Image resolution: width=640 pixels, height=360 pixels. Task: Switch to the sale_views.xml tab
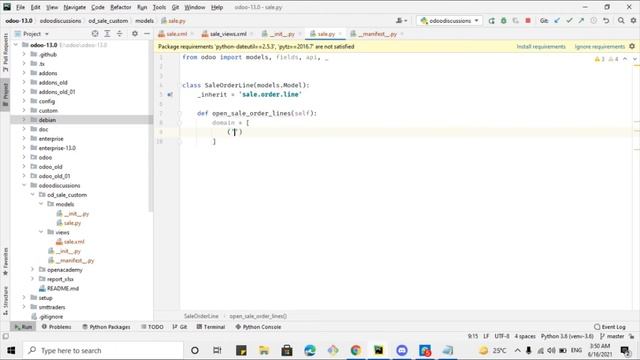pos(228,34)
